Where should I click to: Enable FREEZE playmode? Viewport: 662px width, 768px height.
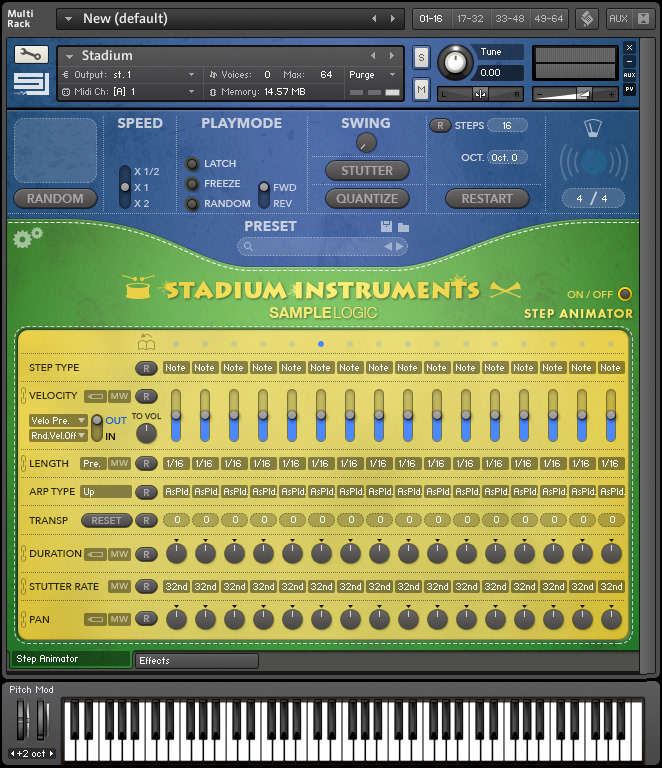(192, 184)
